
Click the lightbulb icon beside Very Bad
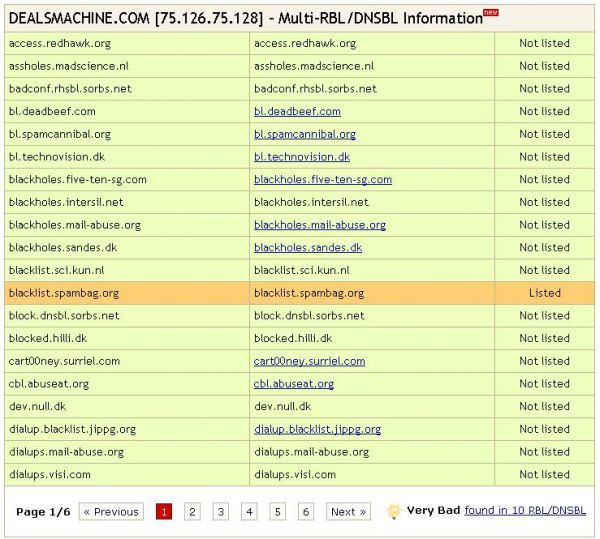pos(394,511)
